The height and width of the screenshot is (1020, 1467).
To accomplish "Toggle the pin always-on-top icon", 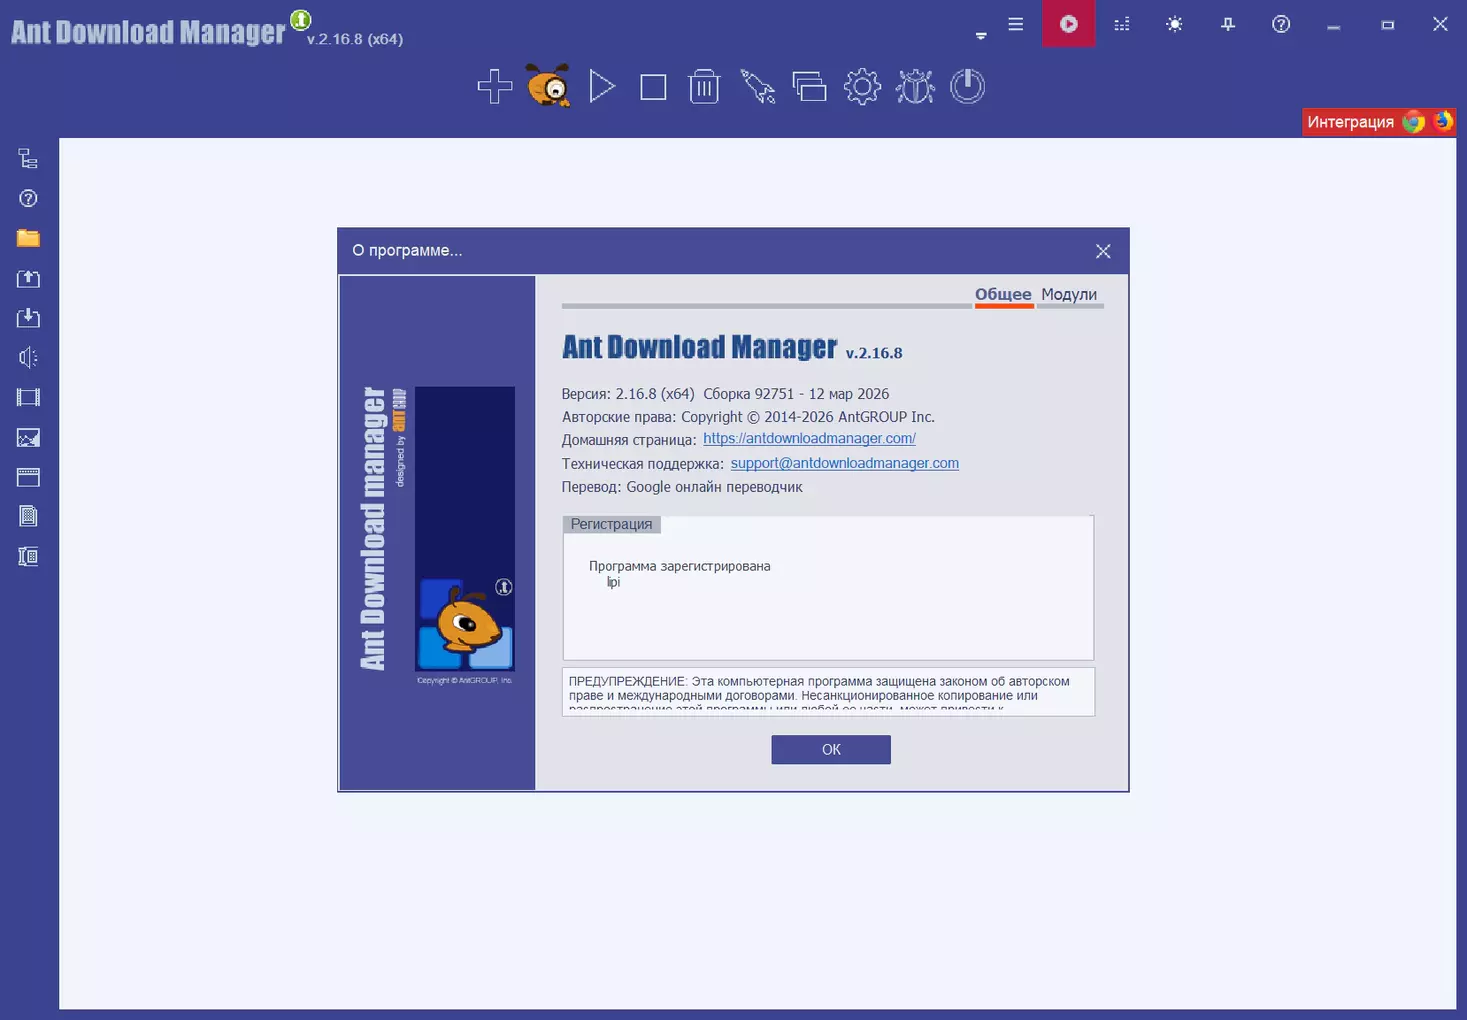I will [x=1228, y=24].
